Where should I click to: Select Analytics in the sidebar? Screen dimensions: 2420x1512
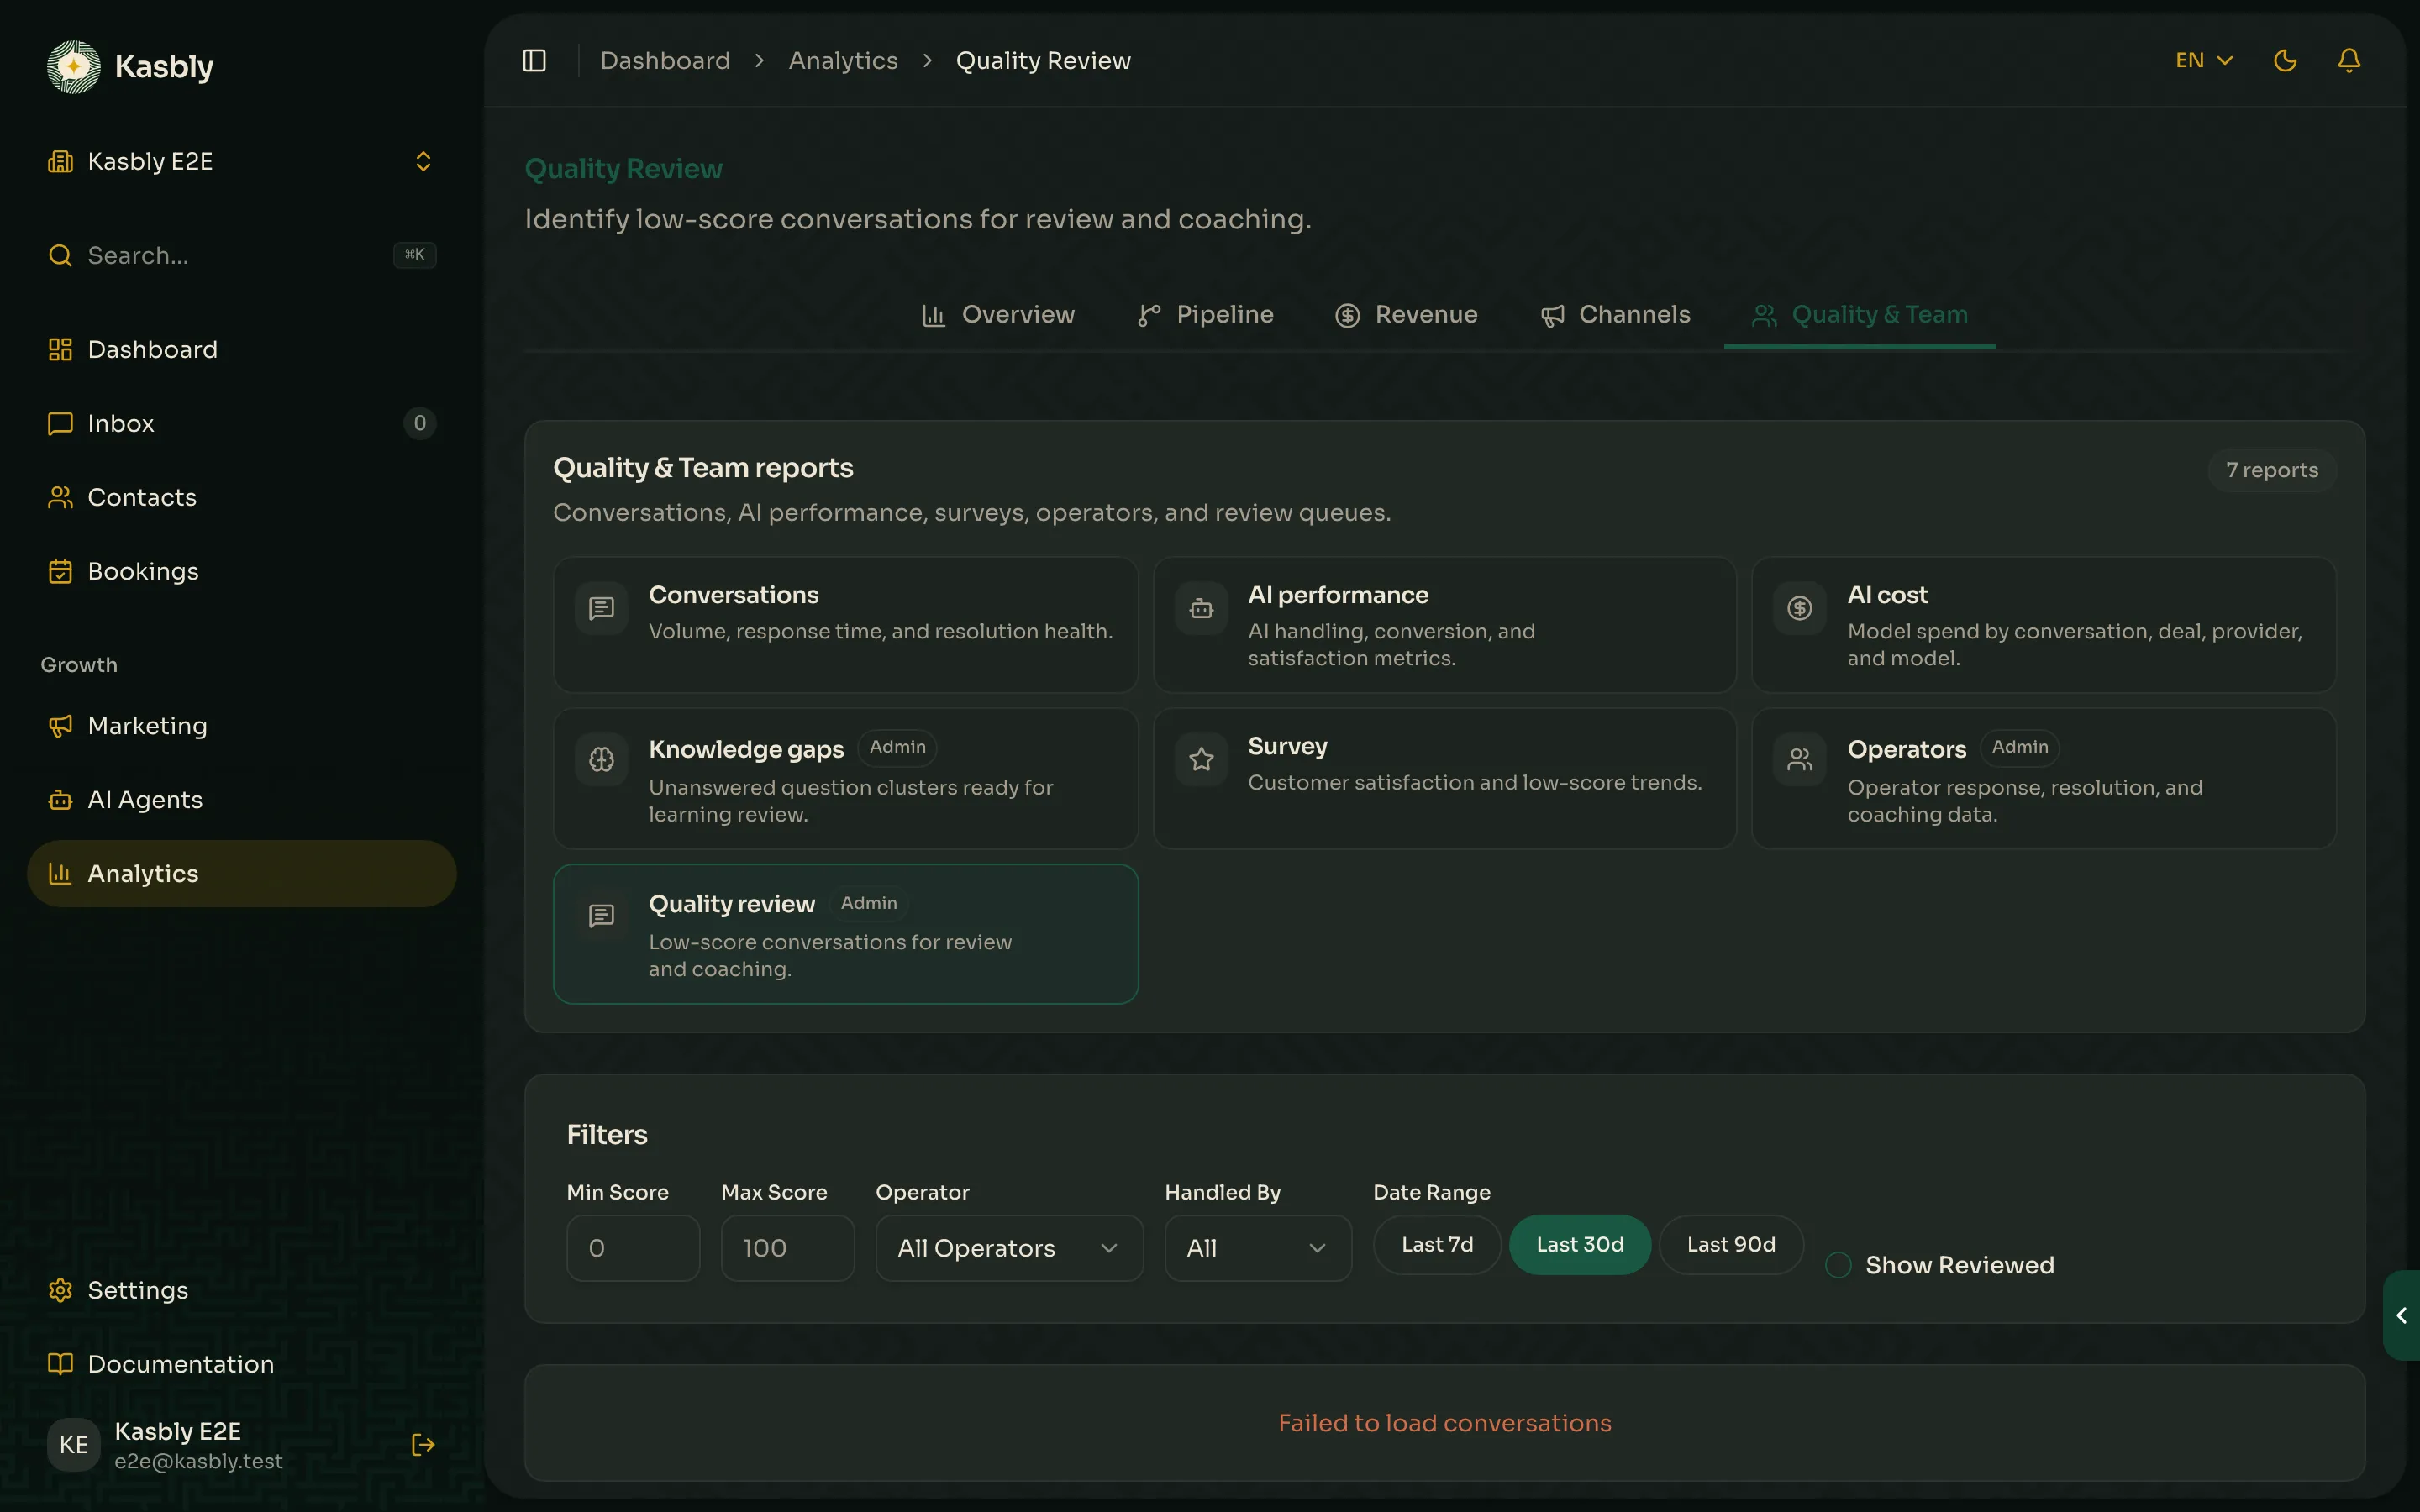pyautogui.click(x=242, y=874)
